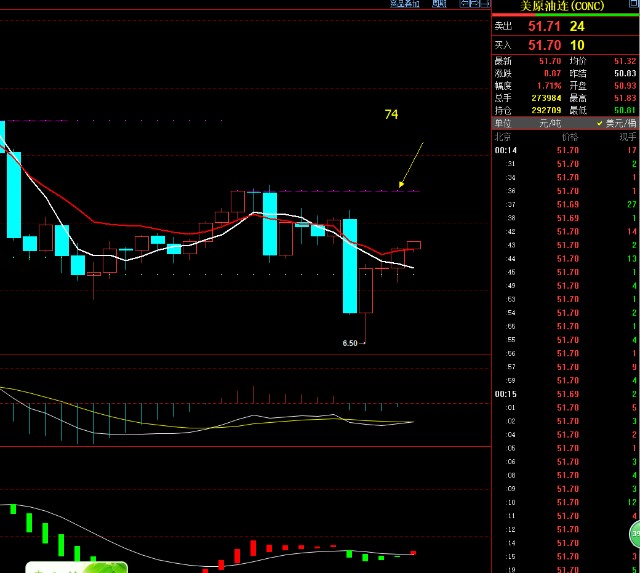The image size is (640, 573).
Task: Click the rightmost window icon in top toolbar
Action: [482, 4]
